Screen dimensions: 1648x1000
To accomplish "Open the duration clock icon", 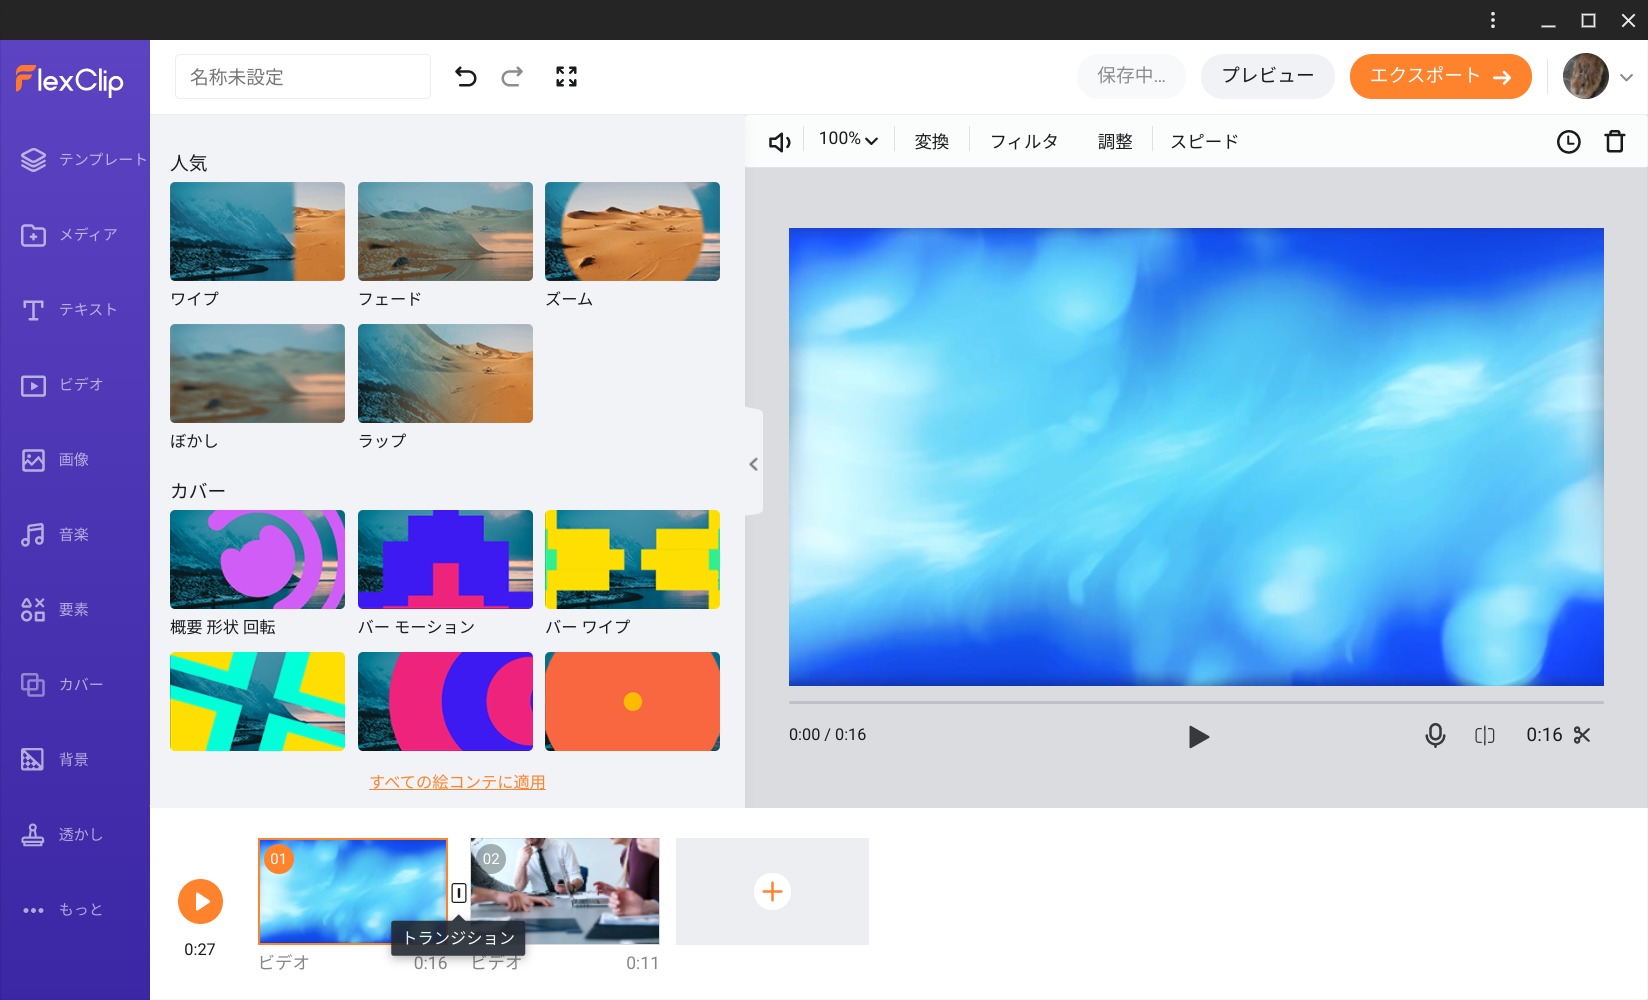I will tap(1568, 142).
